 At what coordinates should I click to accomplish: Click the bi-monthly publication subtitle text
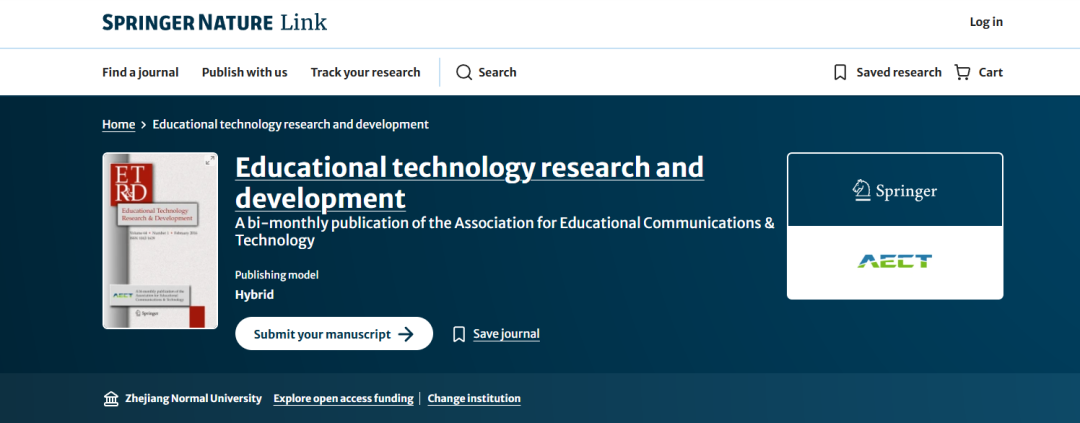[x=505, y=232]
